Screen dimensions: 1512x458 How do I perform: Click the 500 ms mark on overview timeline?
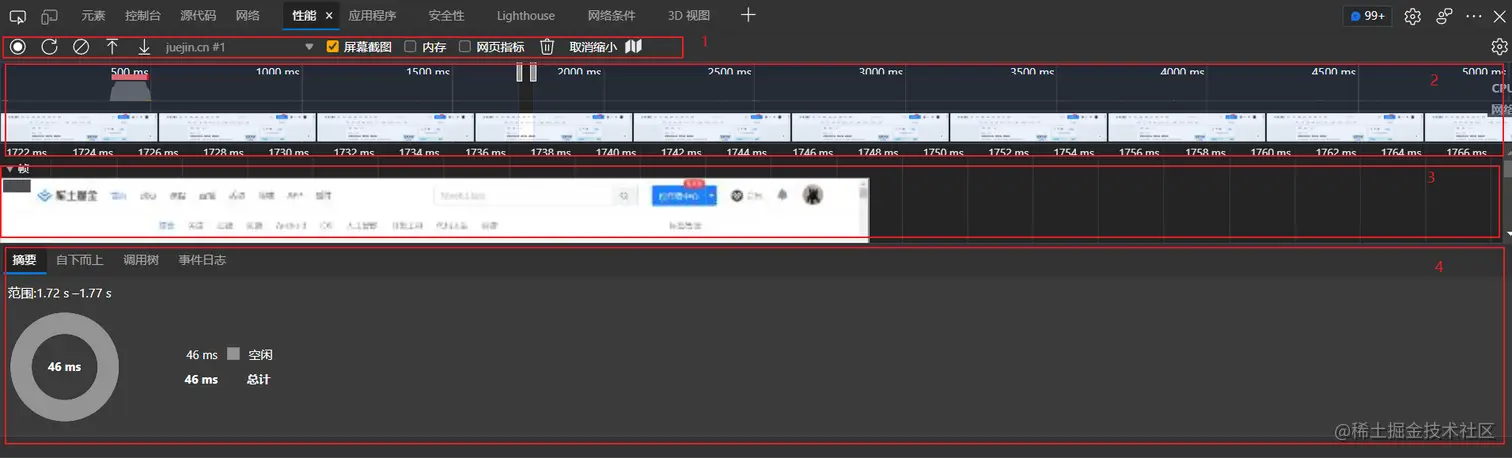pyautogui.click(x=129, y=72)
